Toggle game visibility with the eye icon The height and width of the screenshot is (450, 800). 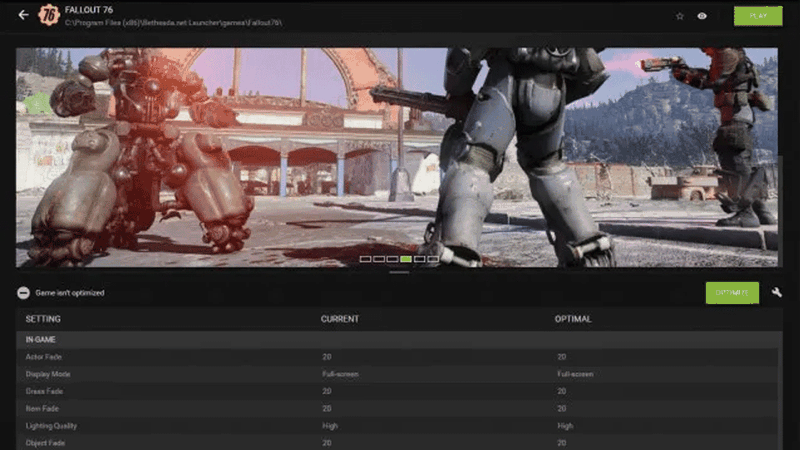(702, 16)
